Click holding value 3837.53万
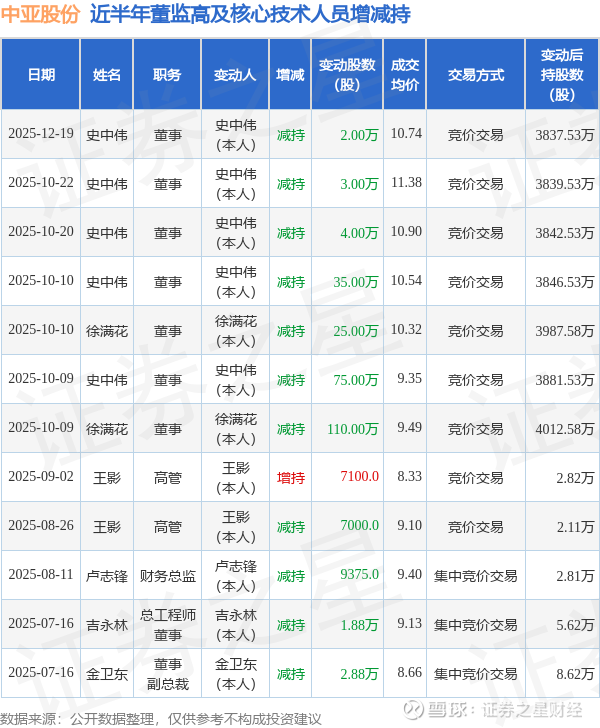The height and width of the screenshot is (728, 600). [565, 135]
